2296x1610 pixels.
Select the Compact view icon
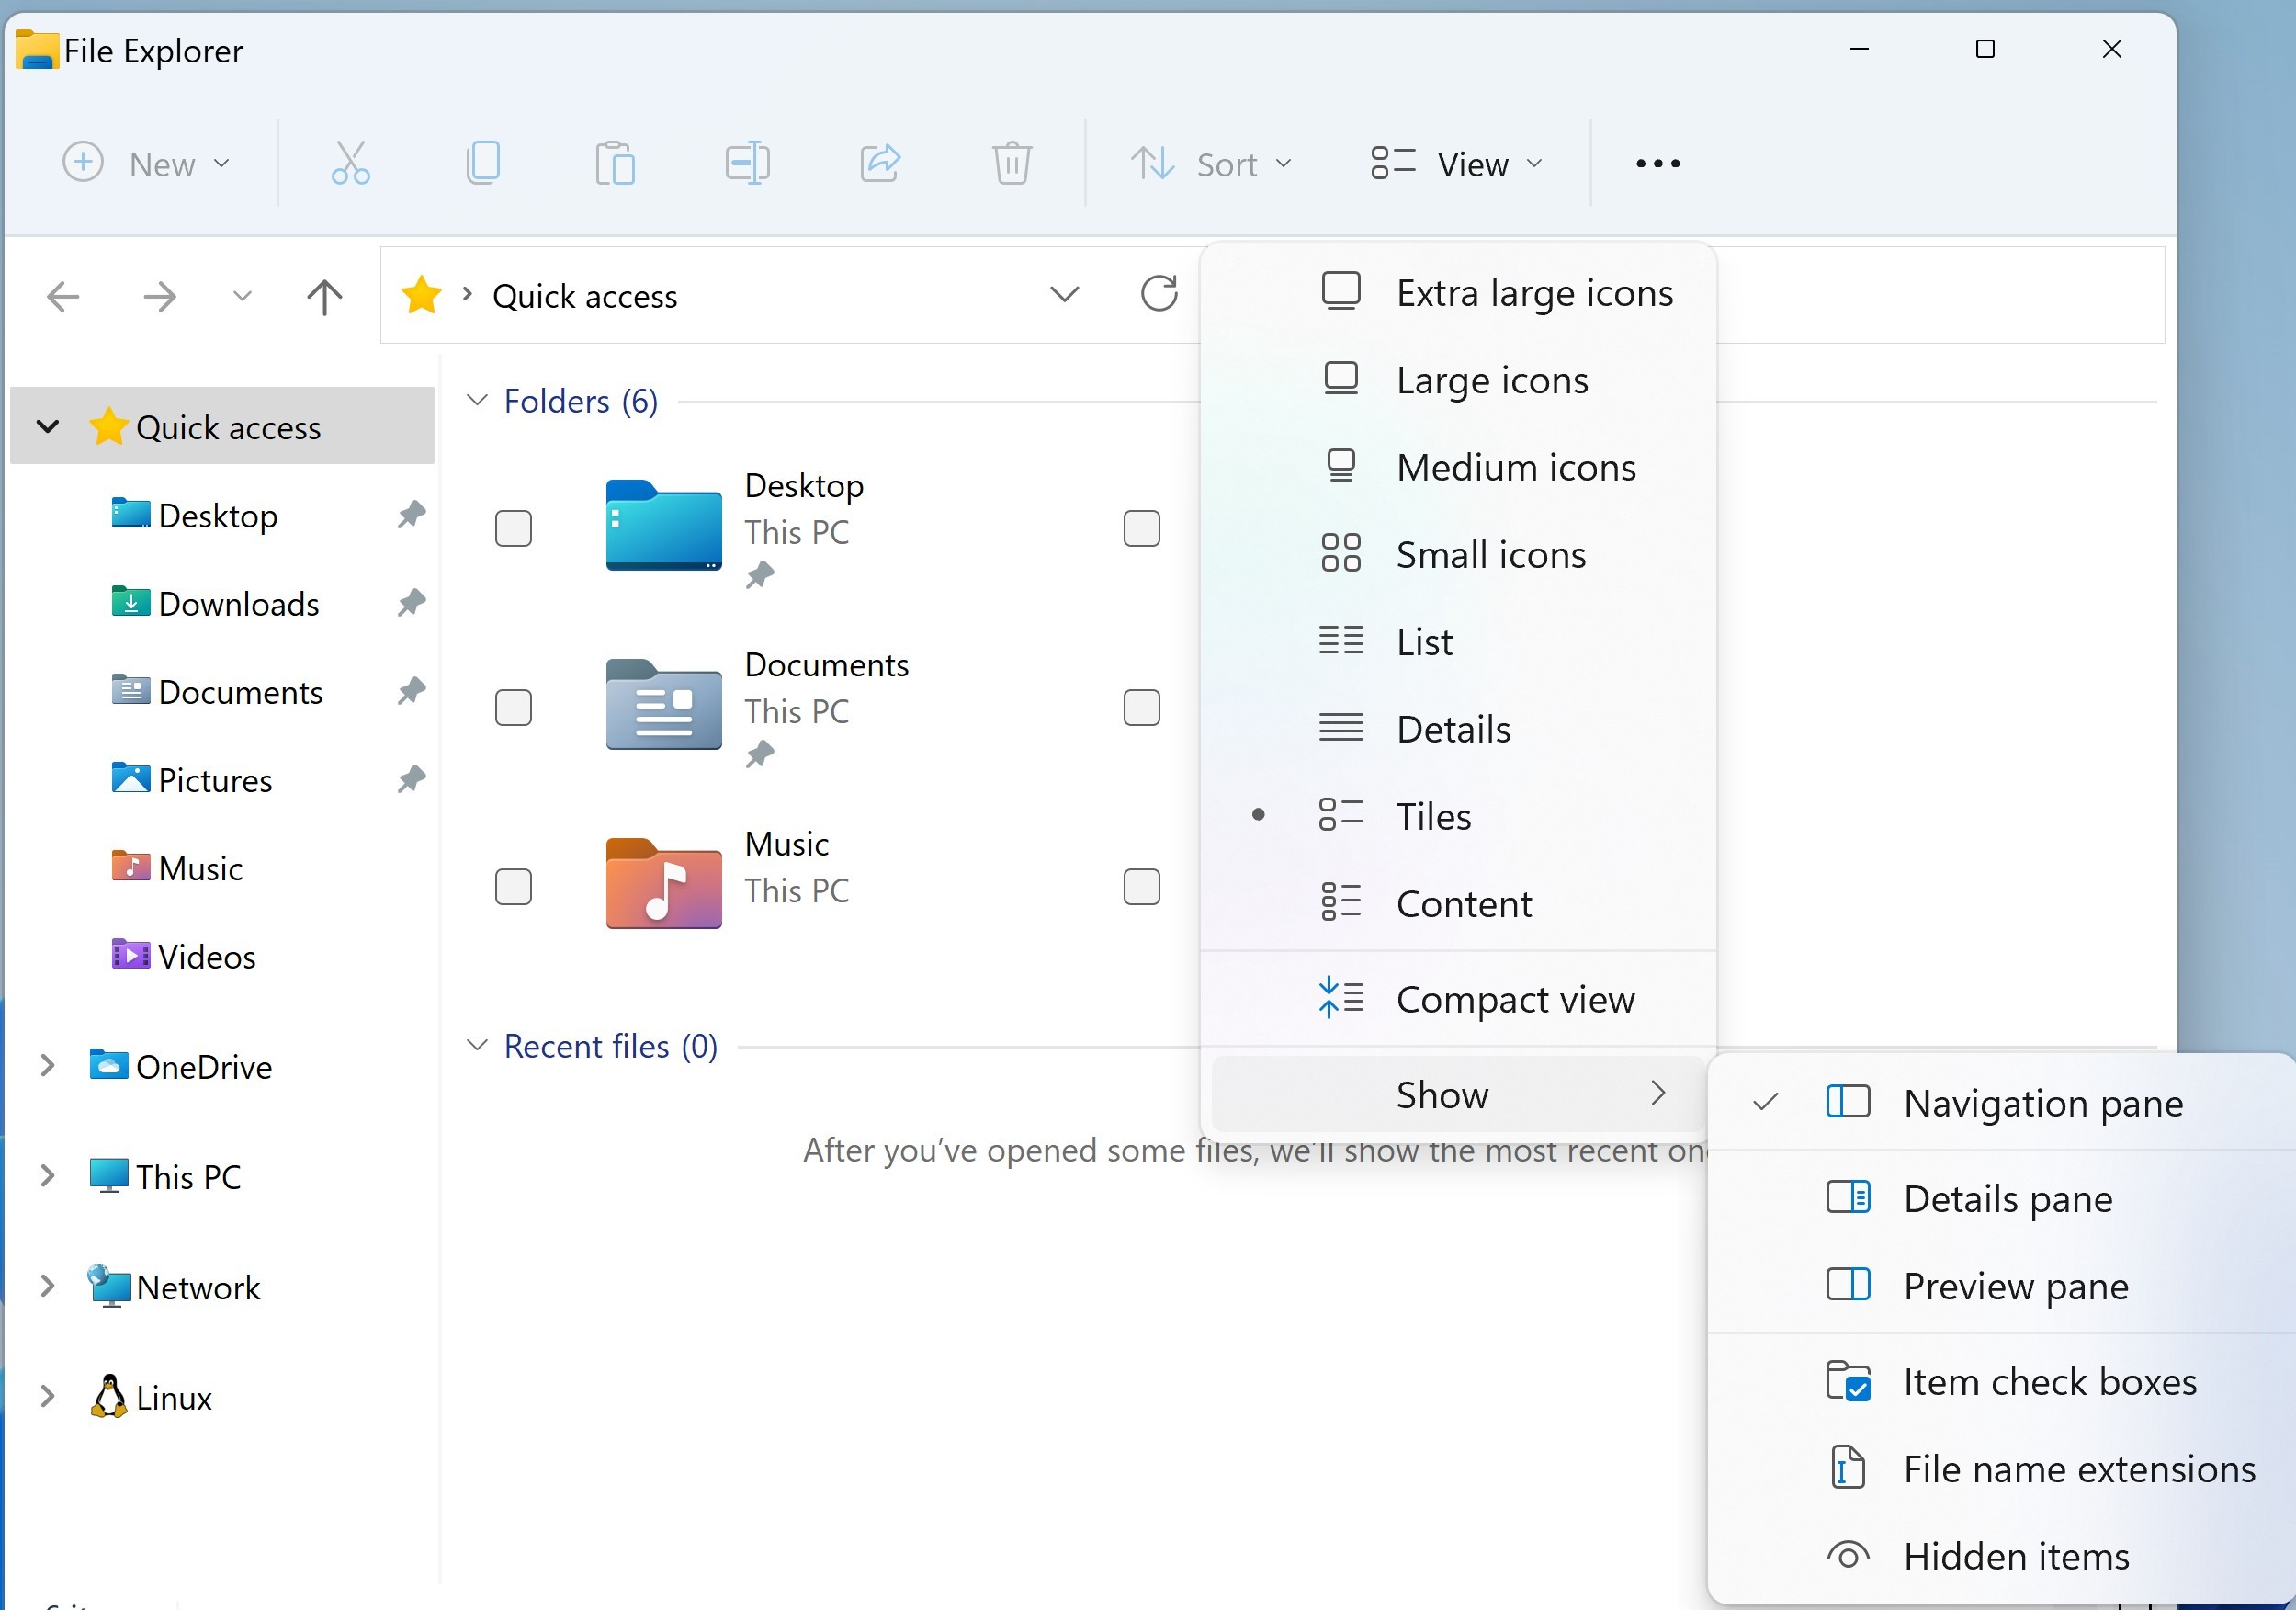(x=1338, y=1000)
